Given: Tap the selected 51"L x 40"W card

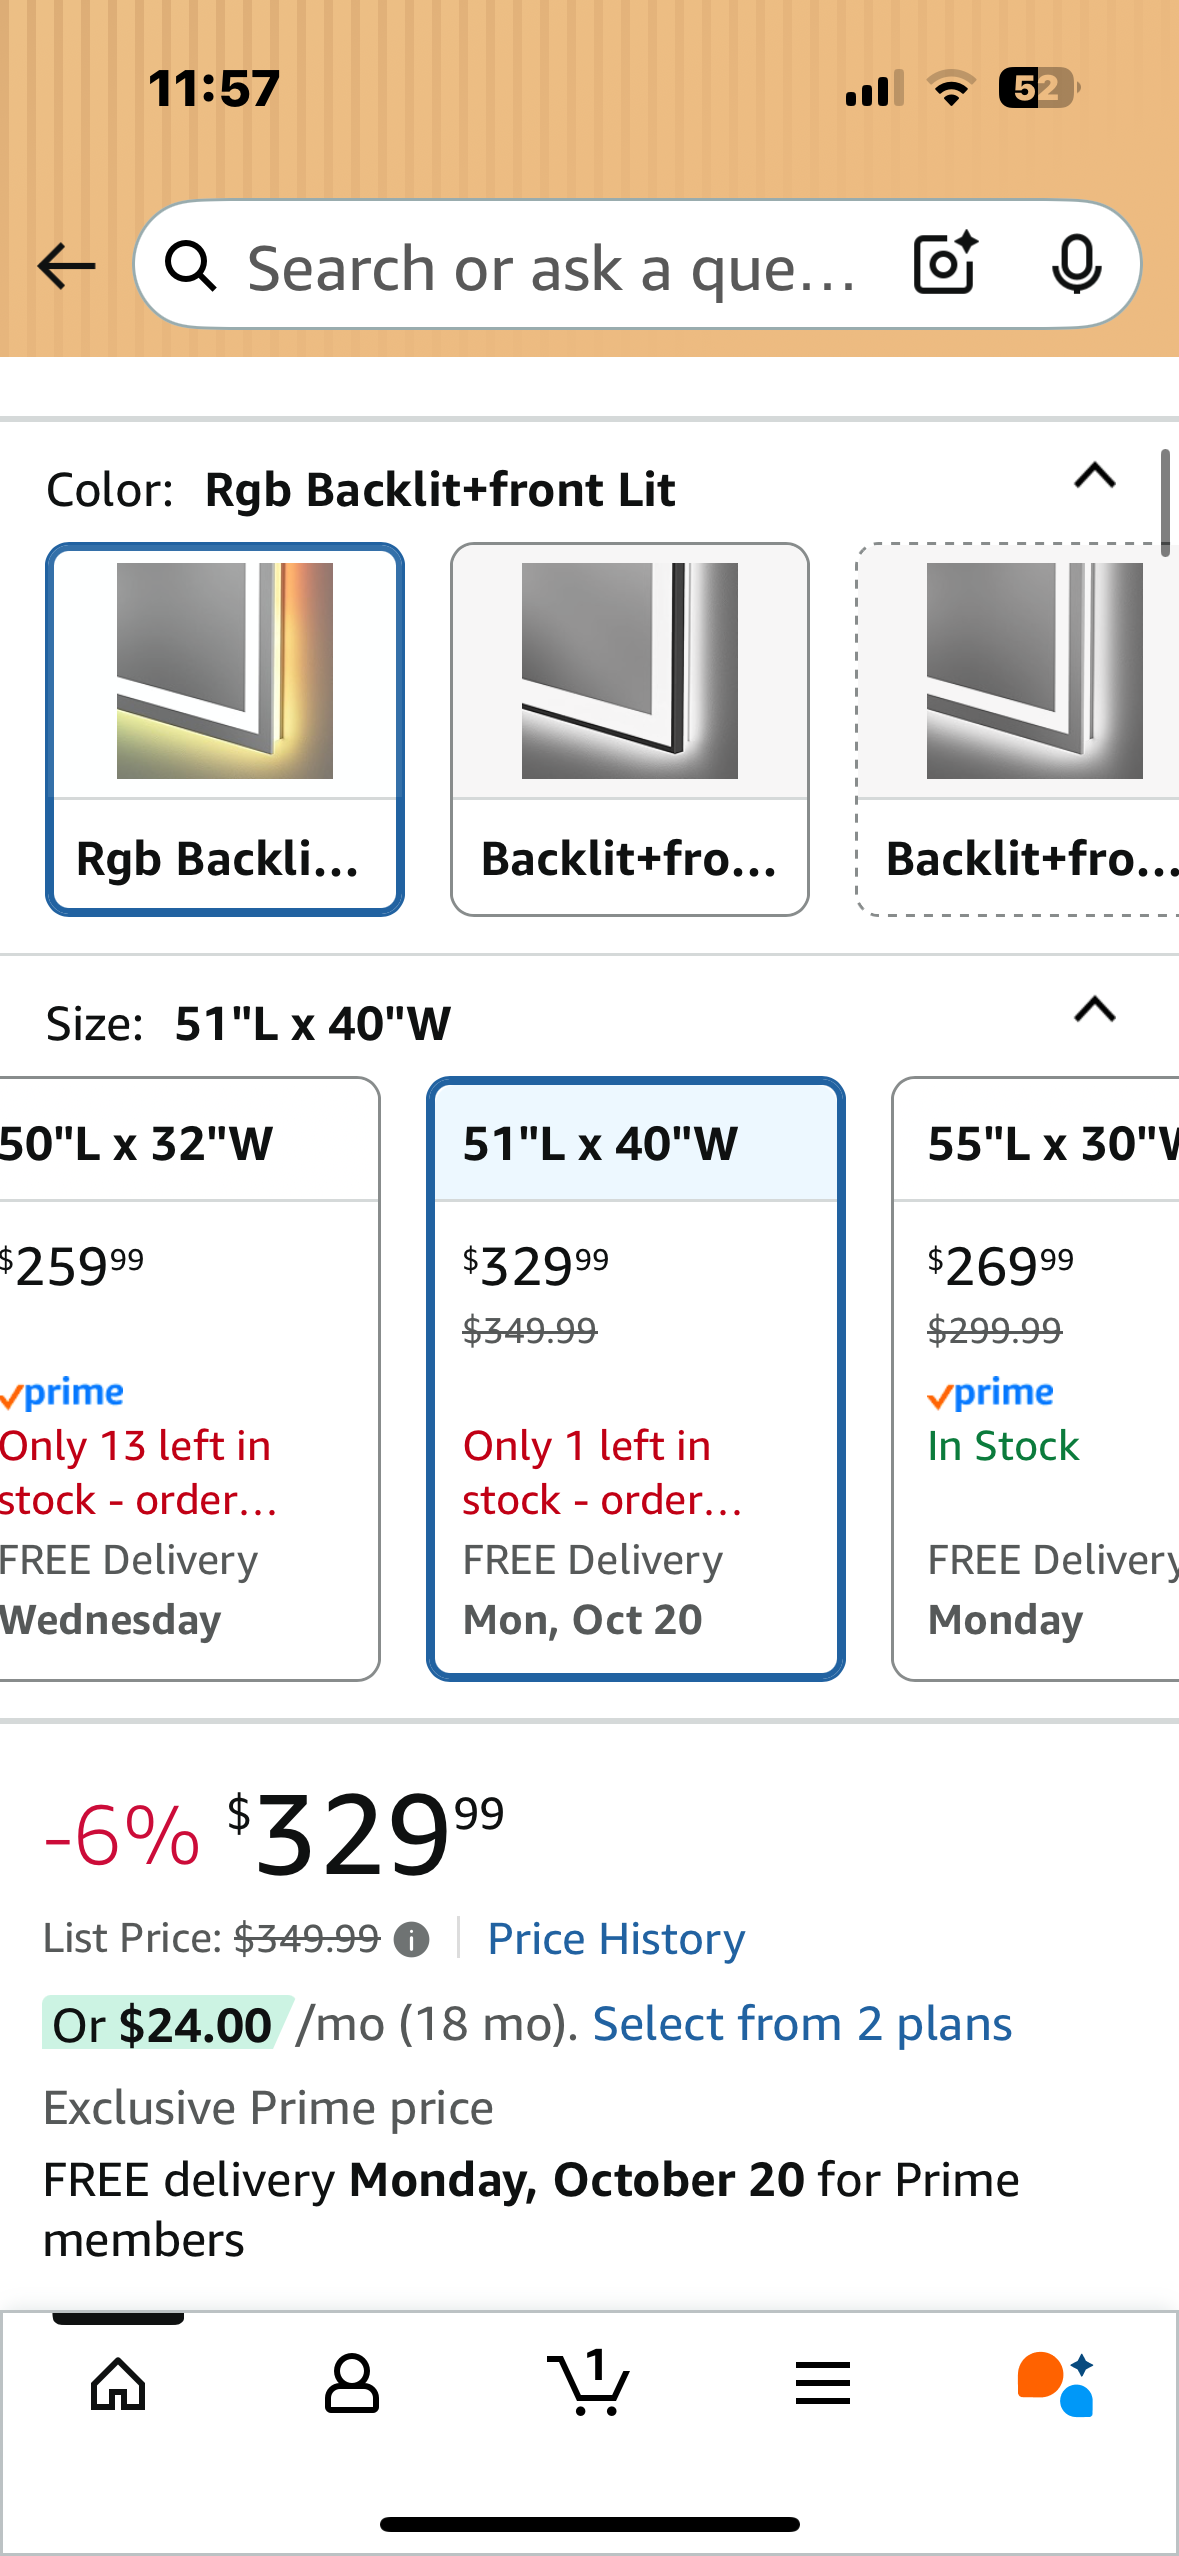Looking at the screenshot, I should point(636,1378).
